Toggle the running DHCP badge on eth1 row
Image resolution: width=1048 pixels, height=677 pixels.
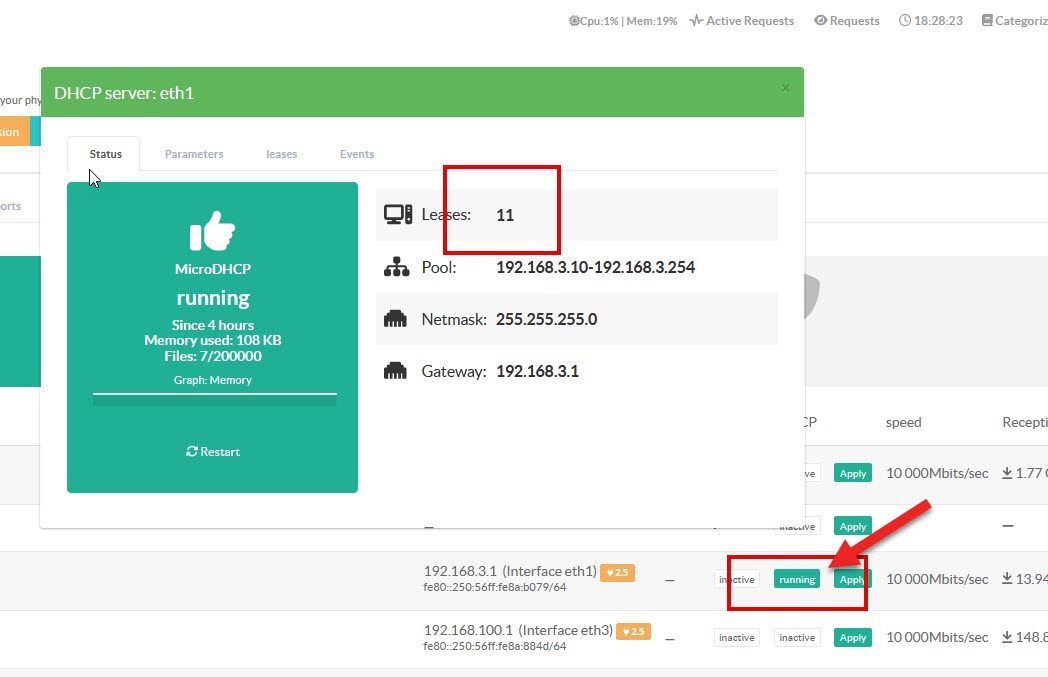(x=797, y=579)
